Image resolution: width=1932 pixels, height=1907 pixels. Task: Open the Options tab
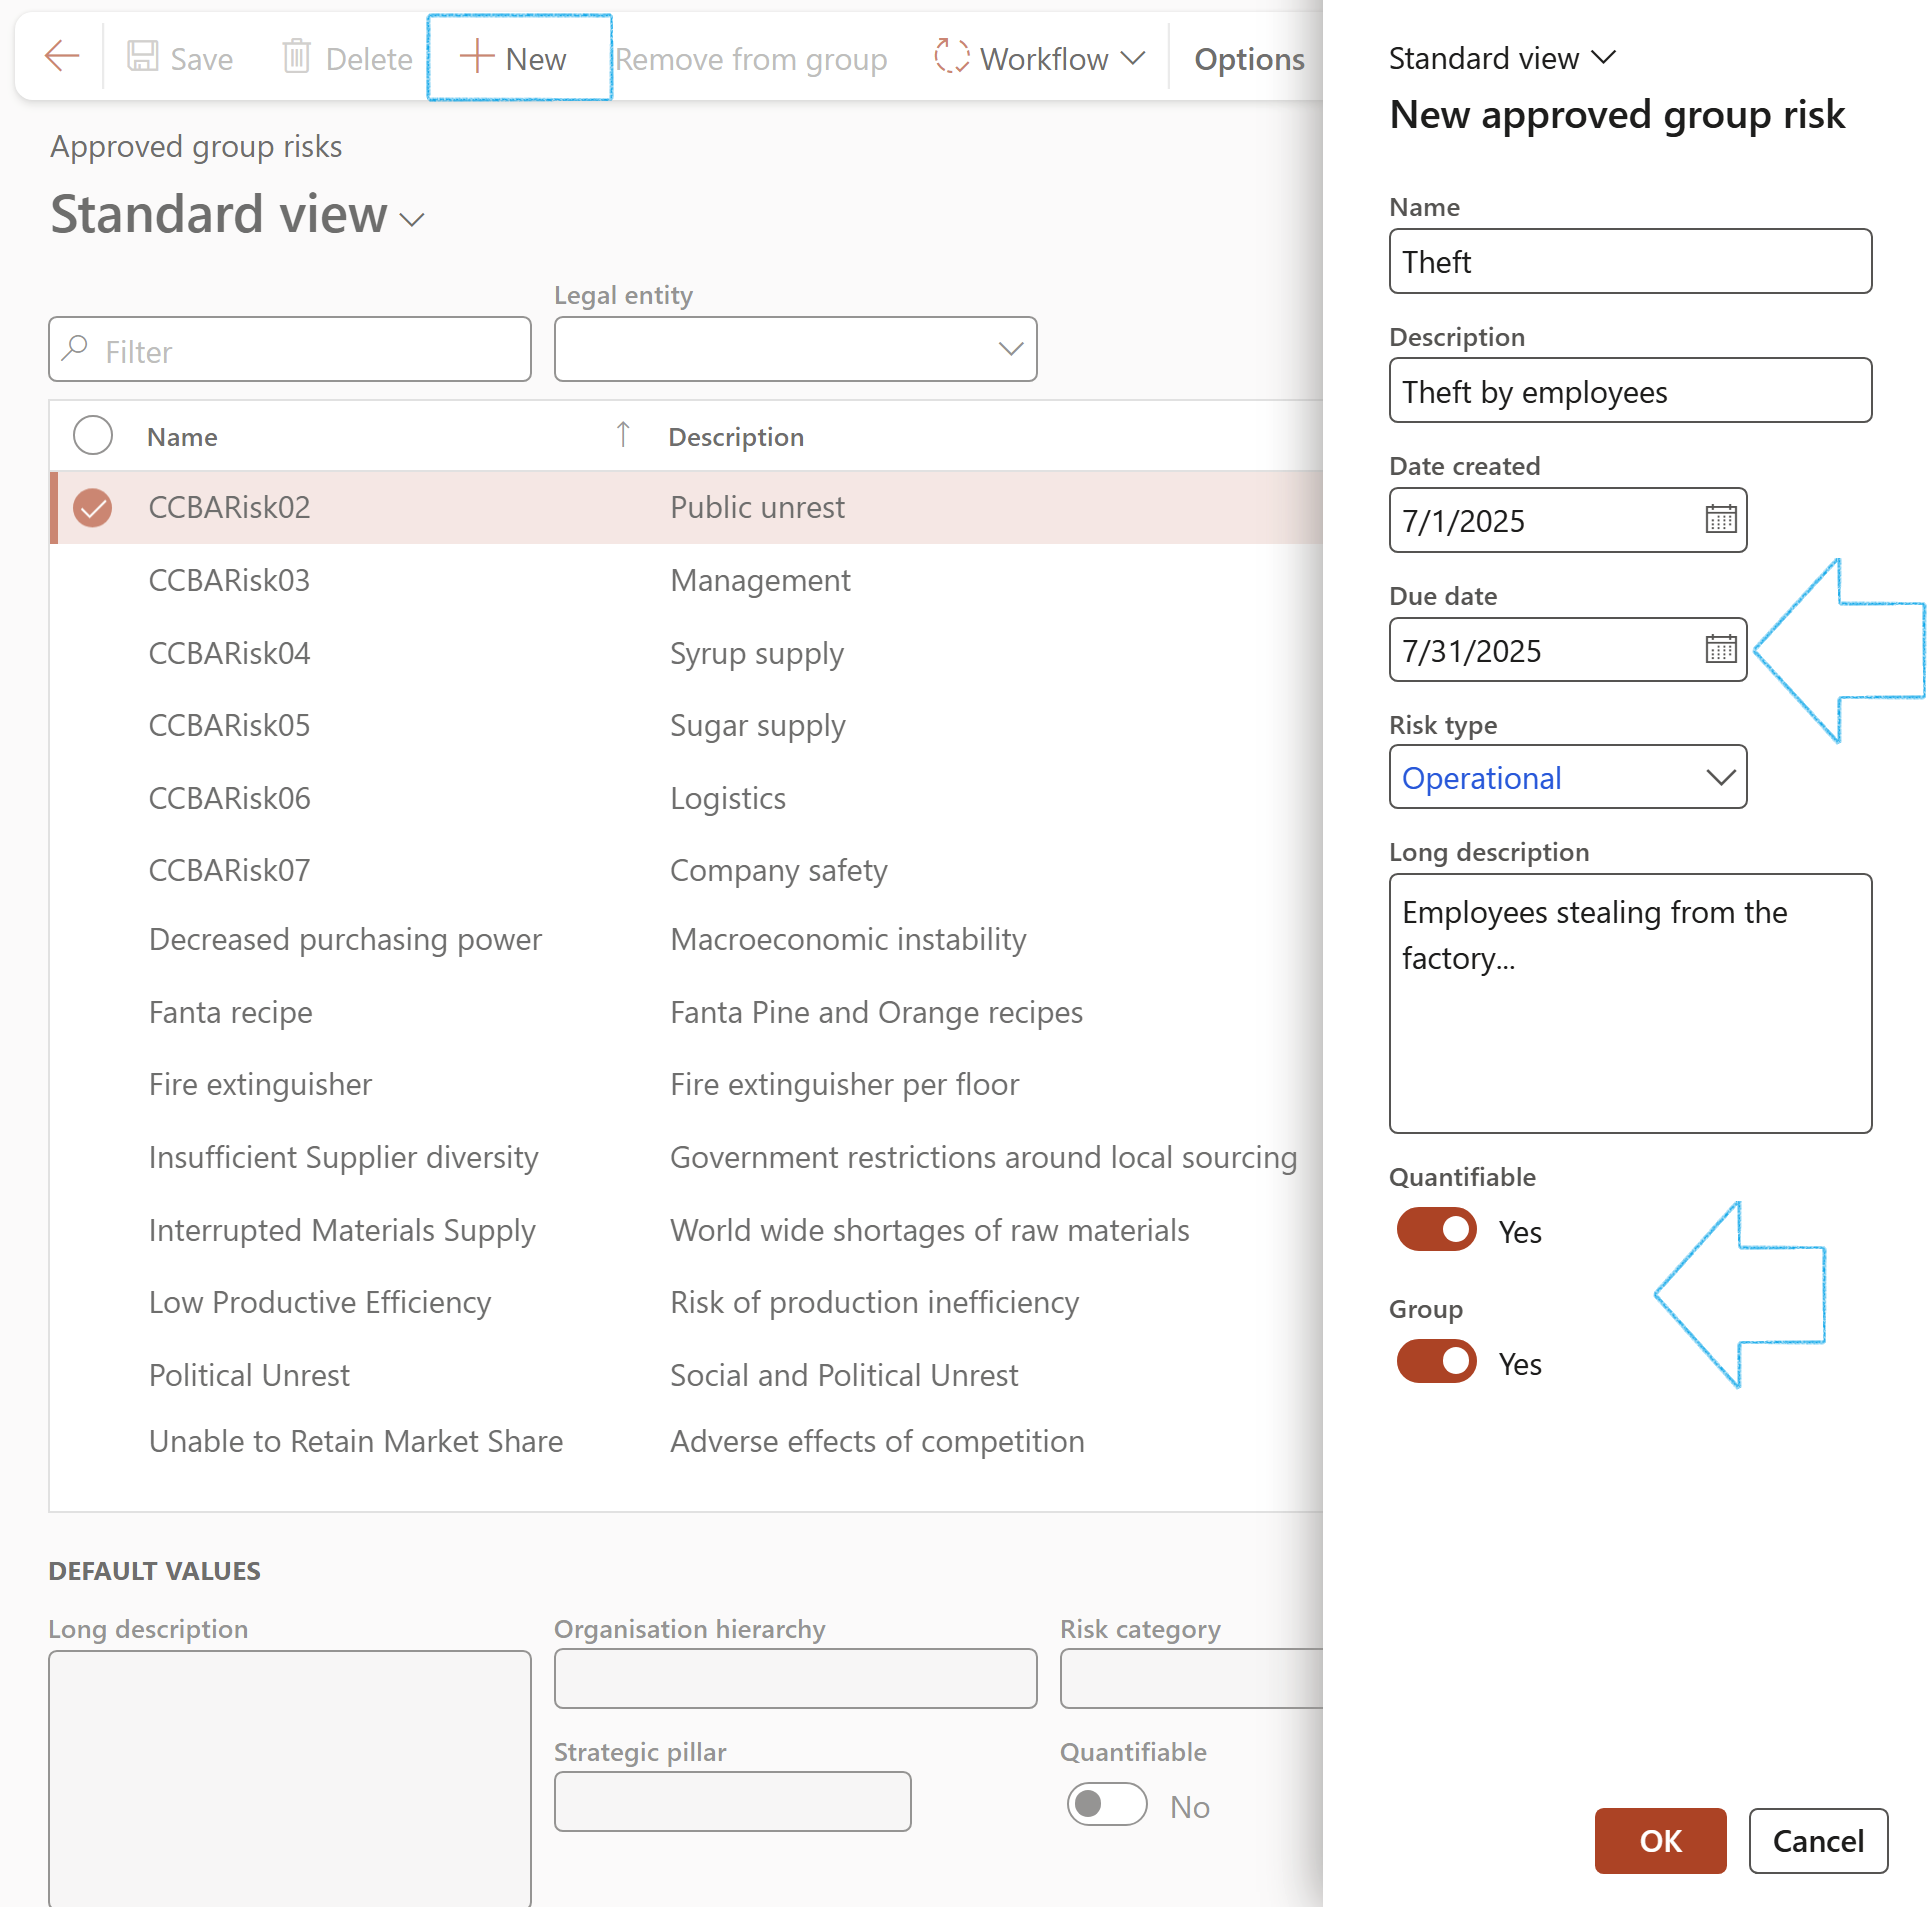click(x=1249, y=59)
